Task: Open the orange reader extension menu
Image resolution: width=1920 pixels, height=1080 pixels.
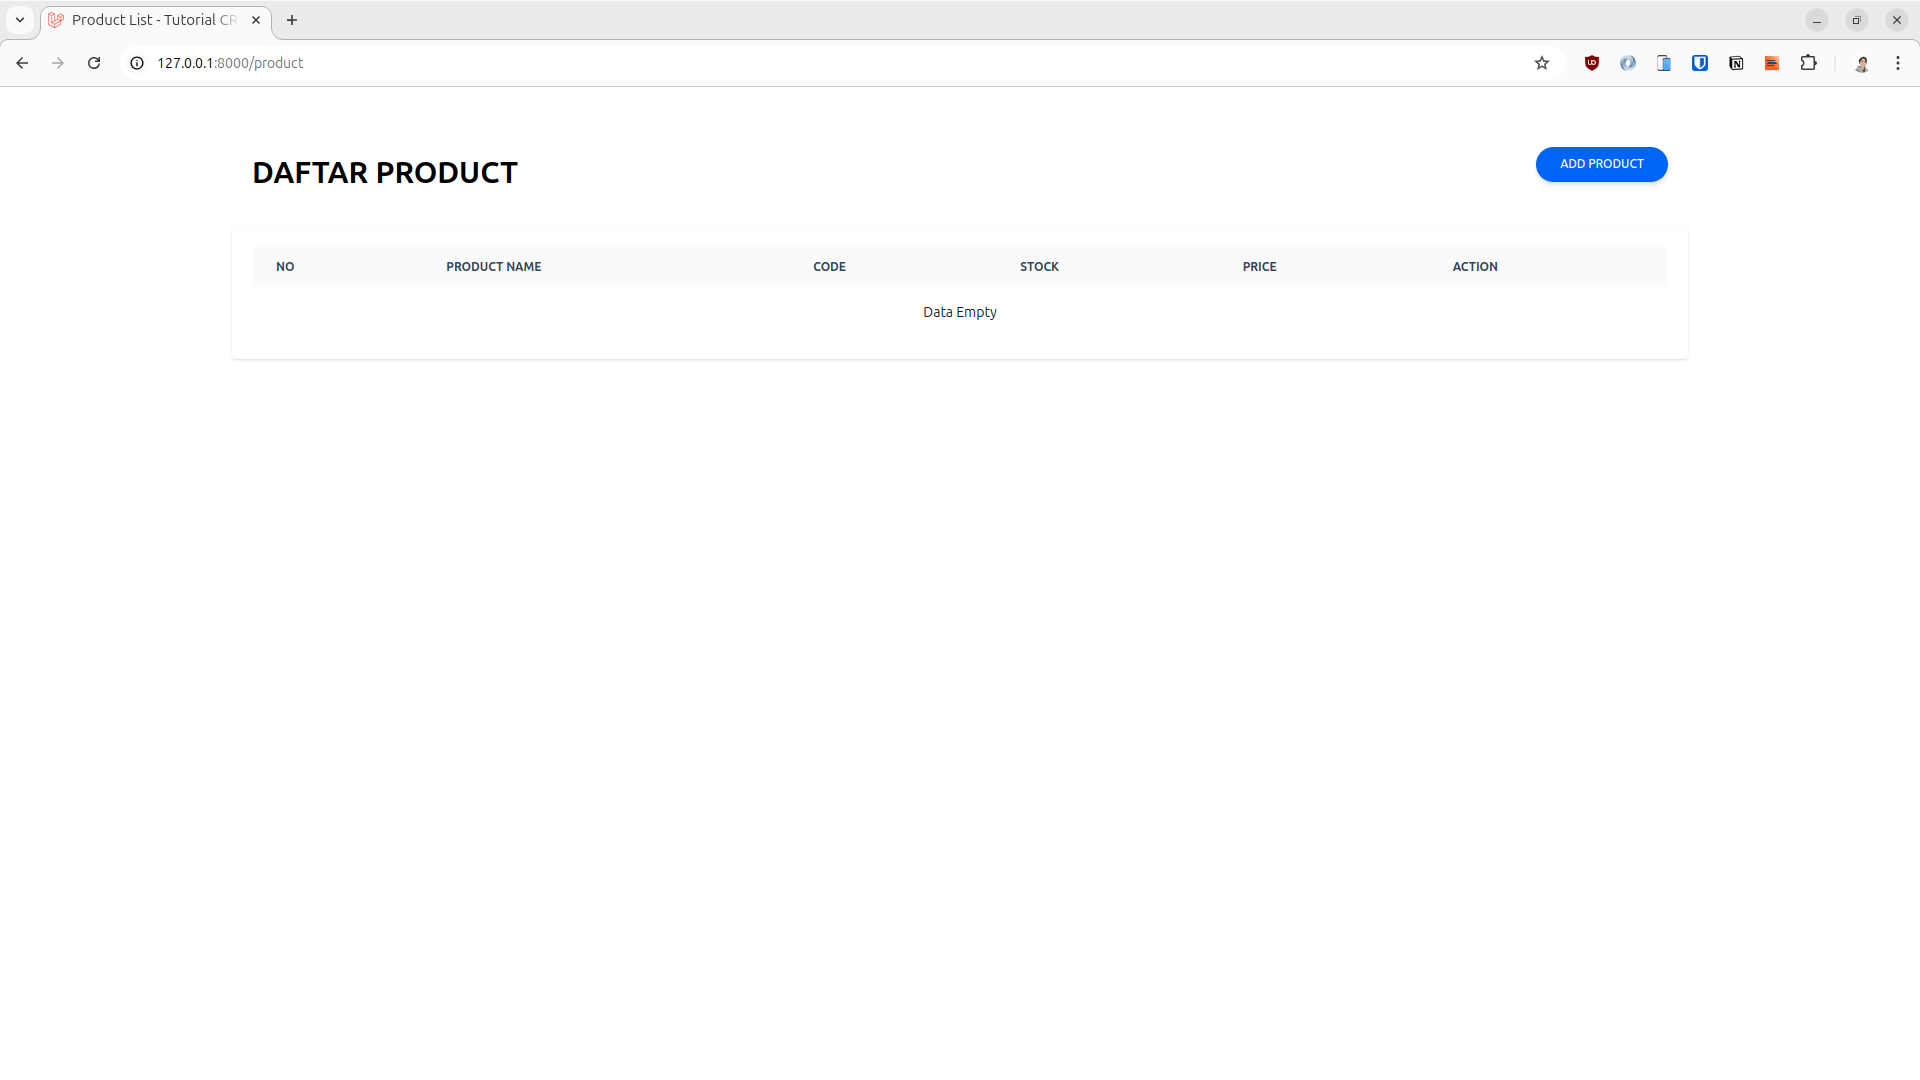Action: pos(1771,62)
